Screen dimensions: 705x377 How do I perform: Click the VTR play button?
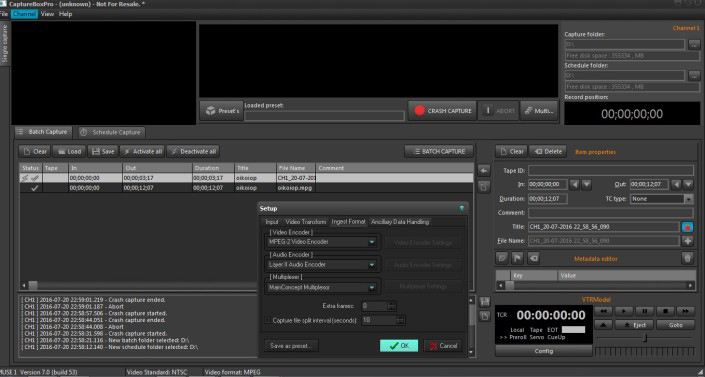click(x=624, y=311)
